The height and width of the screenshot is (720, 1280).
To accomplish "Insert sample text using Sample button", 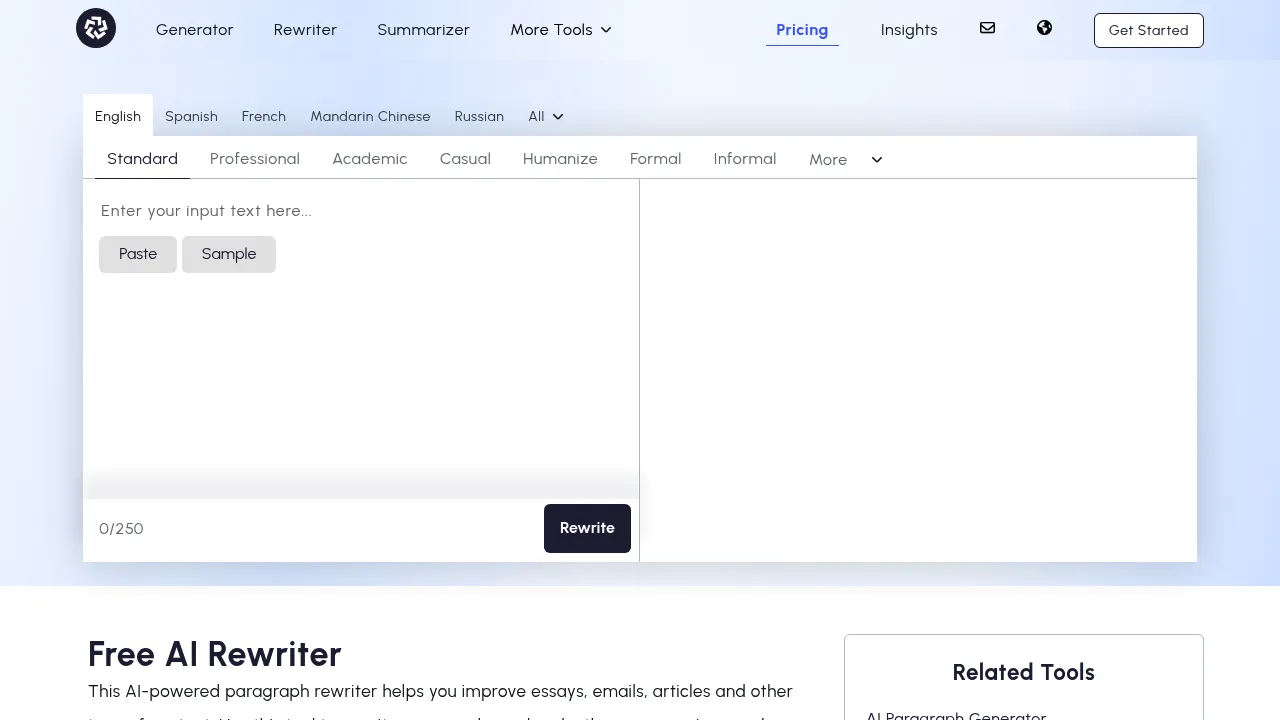I will [228, 254].
